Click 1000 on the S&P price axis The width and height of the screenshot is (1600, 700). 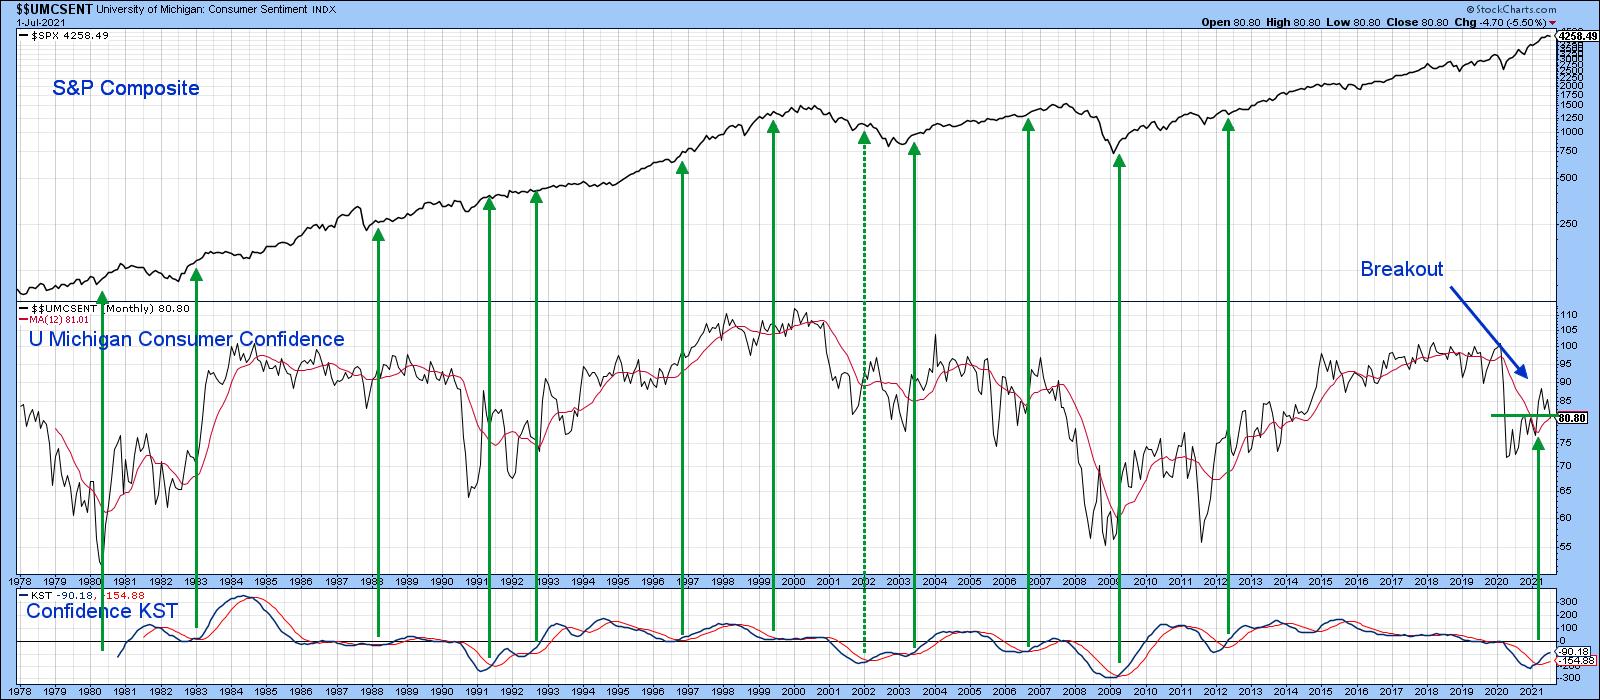click(1572, 132)
